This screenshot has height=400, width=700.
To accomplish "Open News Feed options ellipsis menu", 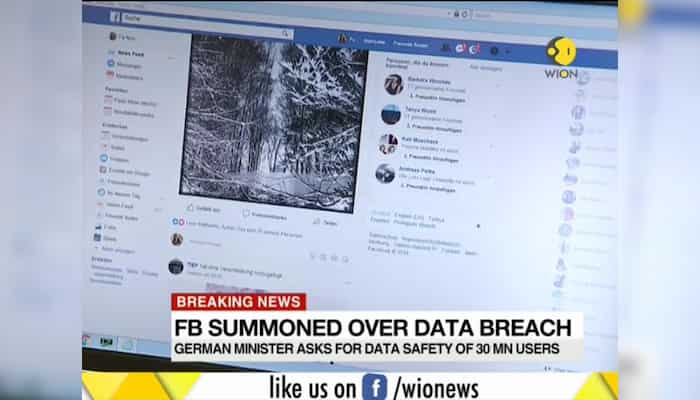I will click(171, 58).
